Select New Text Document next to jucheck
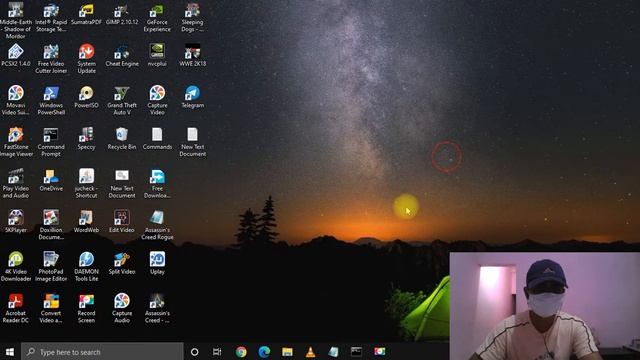 pyautogui.click(x=122, y=184)
